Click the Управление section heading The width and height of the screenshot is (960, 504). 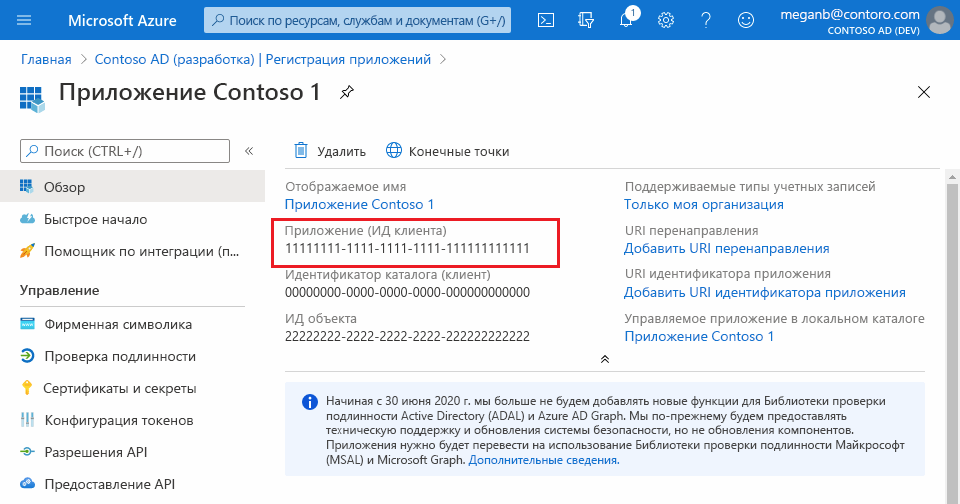point(59,290)
